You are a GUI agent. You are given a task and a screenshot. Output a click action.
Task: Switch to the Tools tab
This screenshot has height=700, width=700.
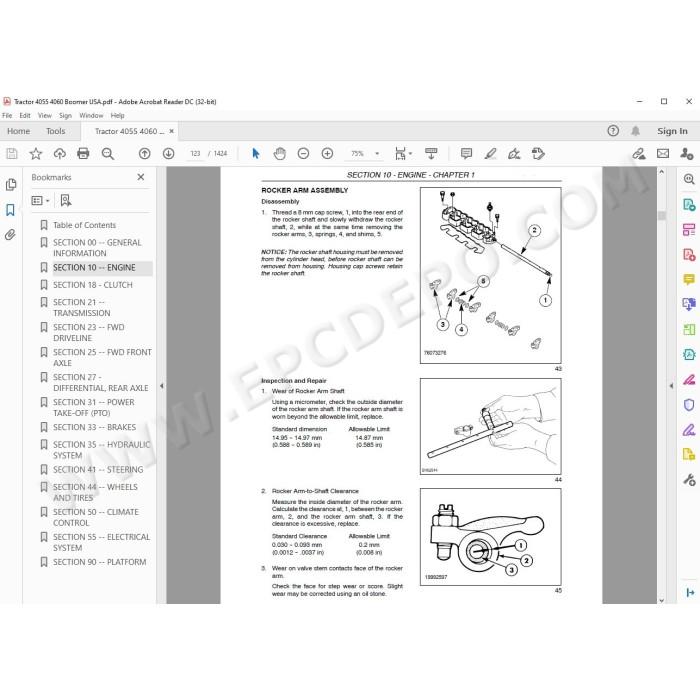pyautogui.click(x=55, y=131)
